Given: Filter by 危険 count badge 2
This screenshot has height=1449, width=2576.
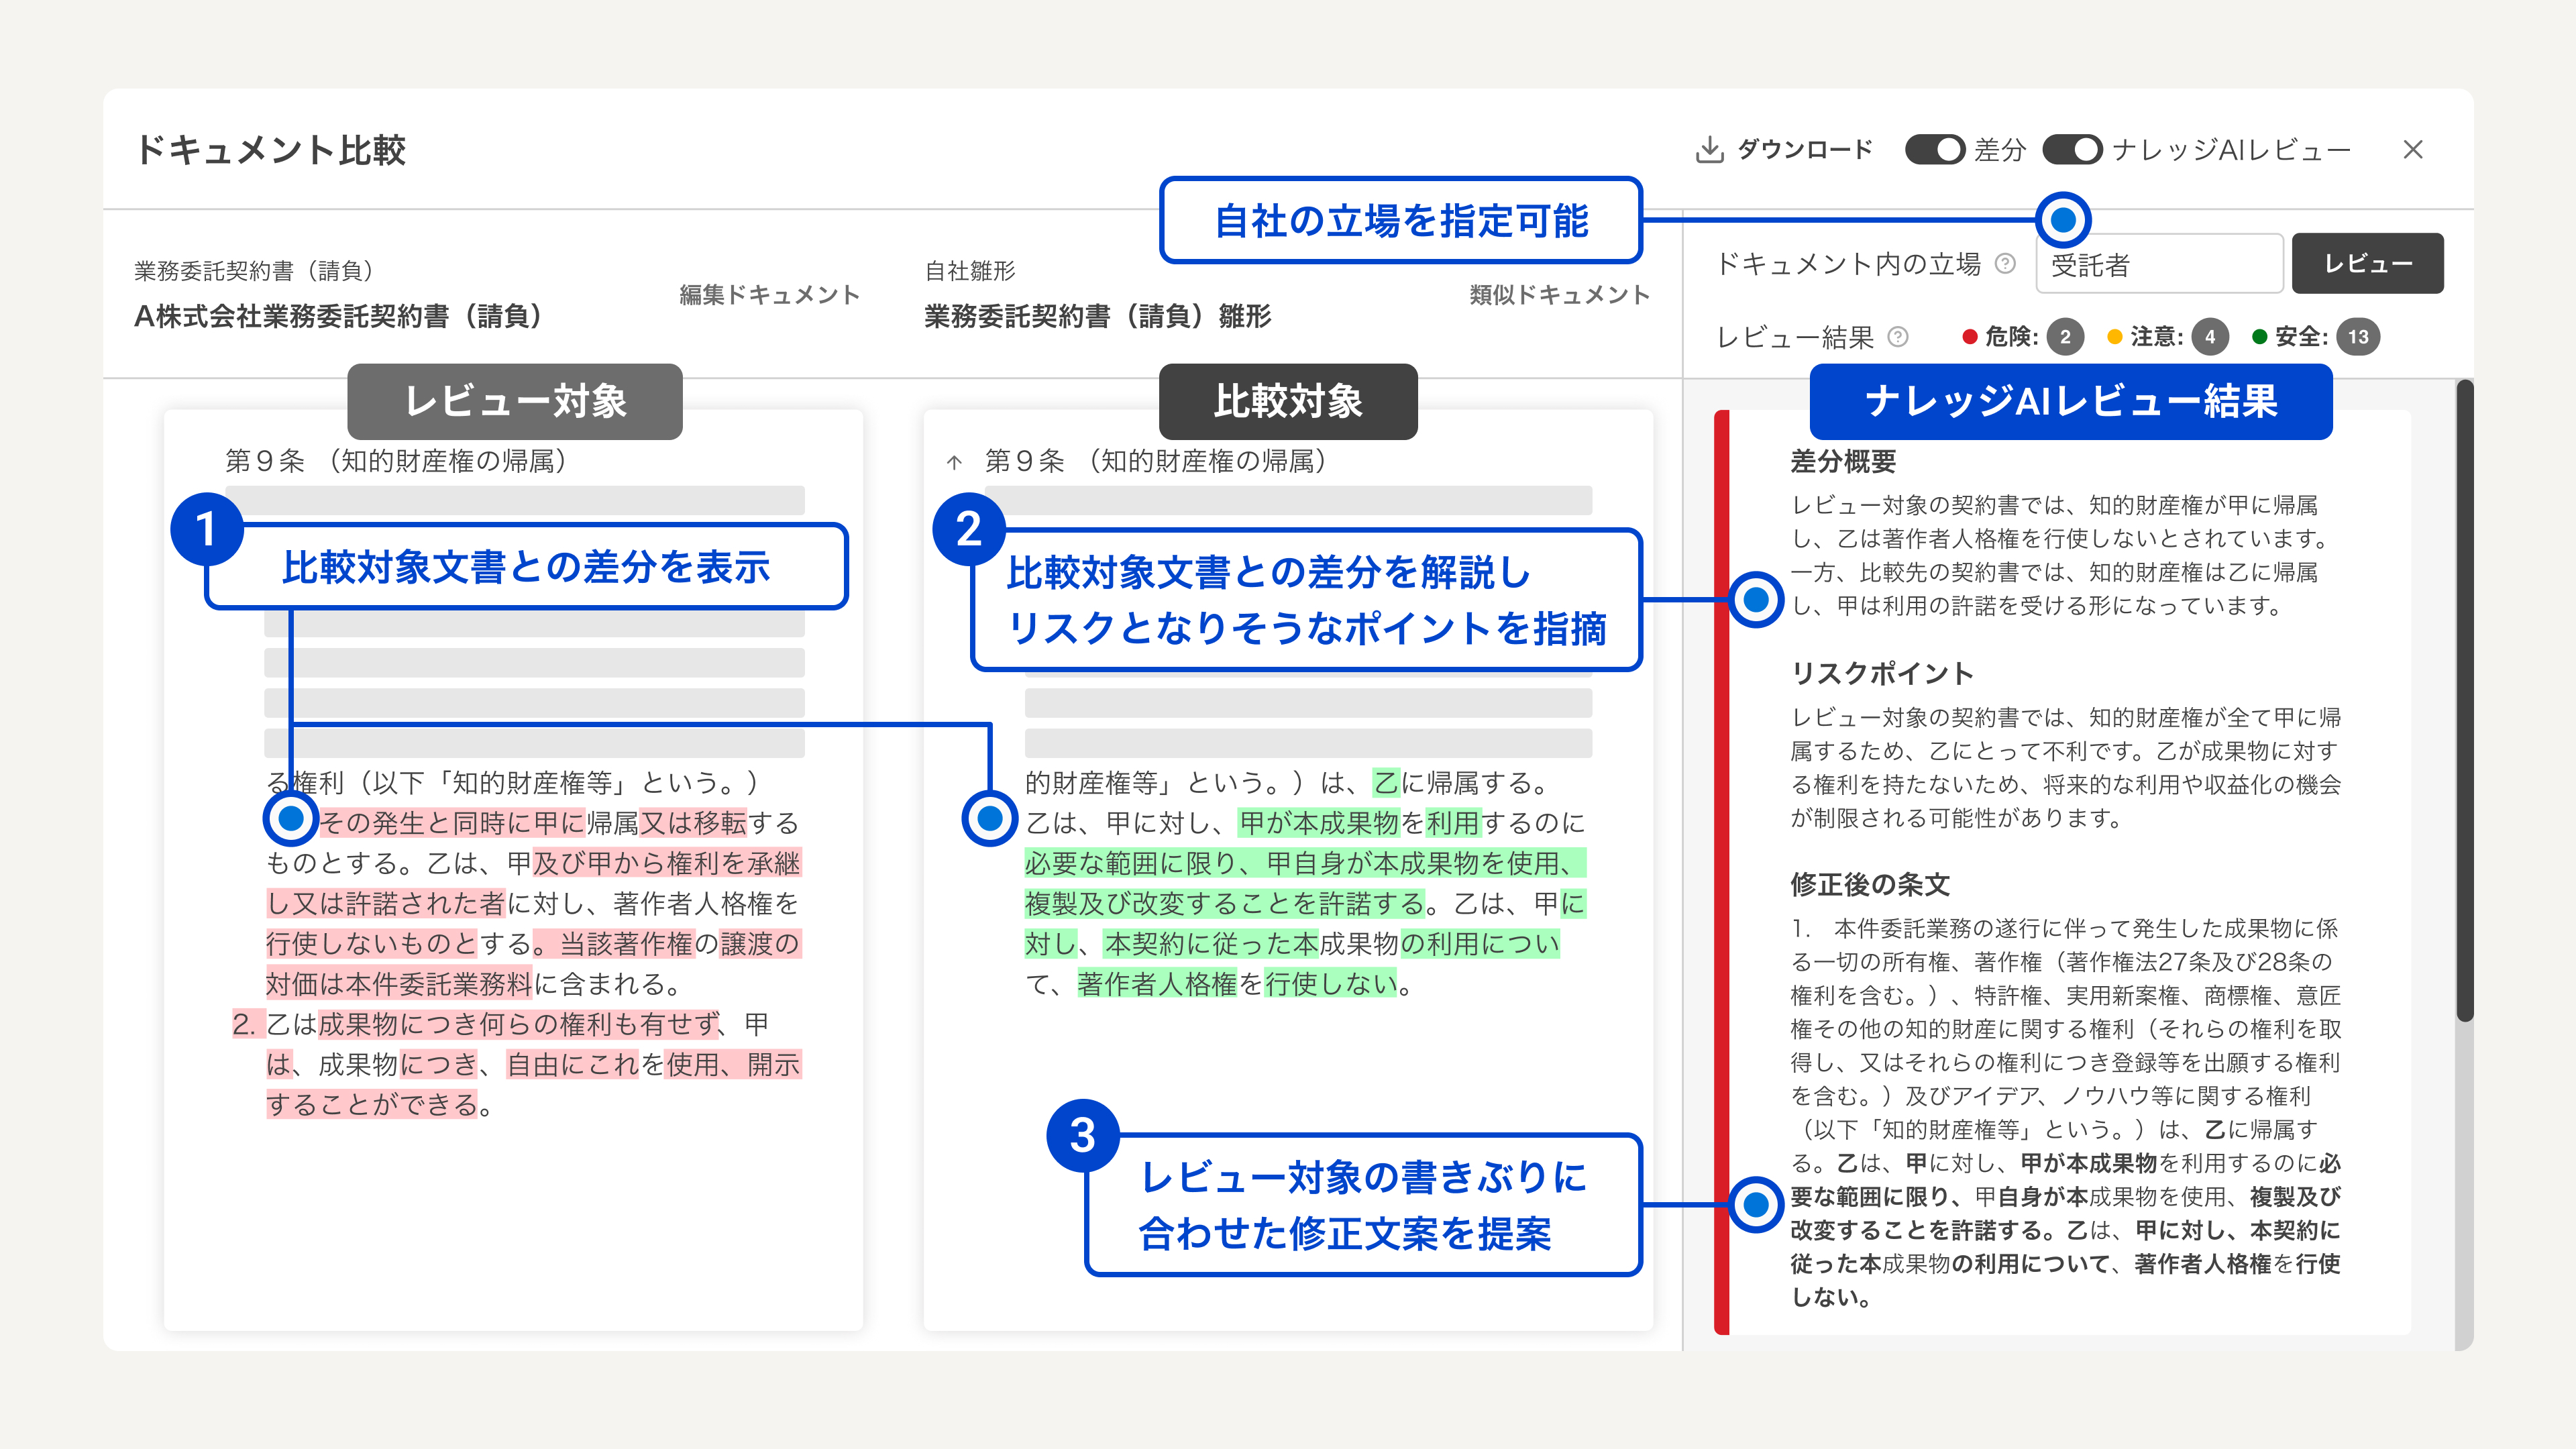Looking at the screenshot, I should pyautogui.click(x=2065, y=337).
